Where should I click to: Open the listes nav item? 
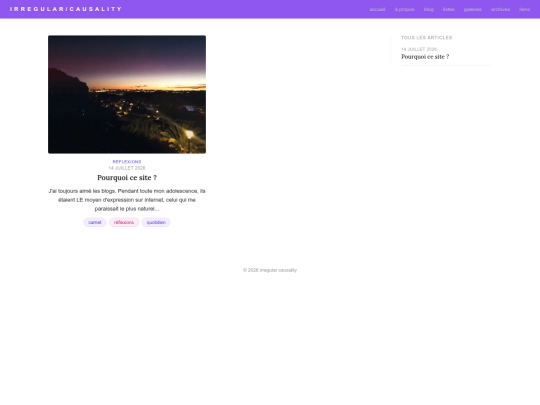[x=449, y=9]
